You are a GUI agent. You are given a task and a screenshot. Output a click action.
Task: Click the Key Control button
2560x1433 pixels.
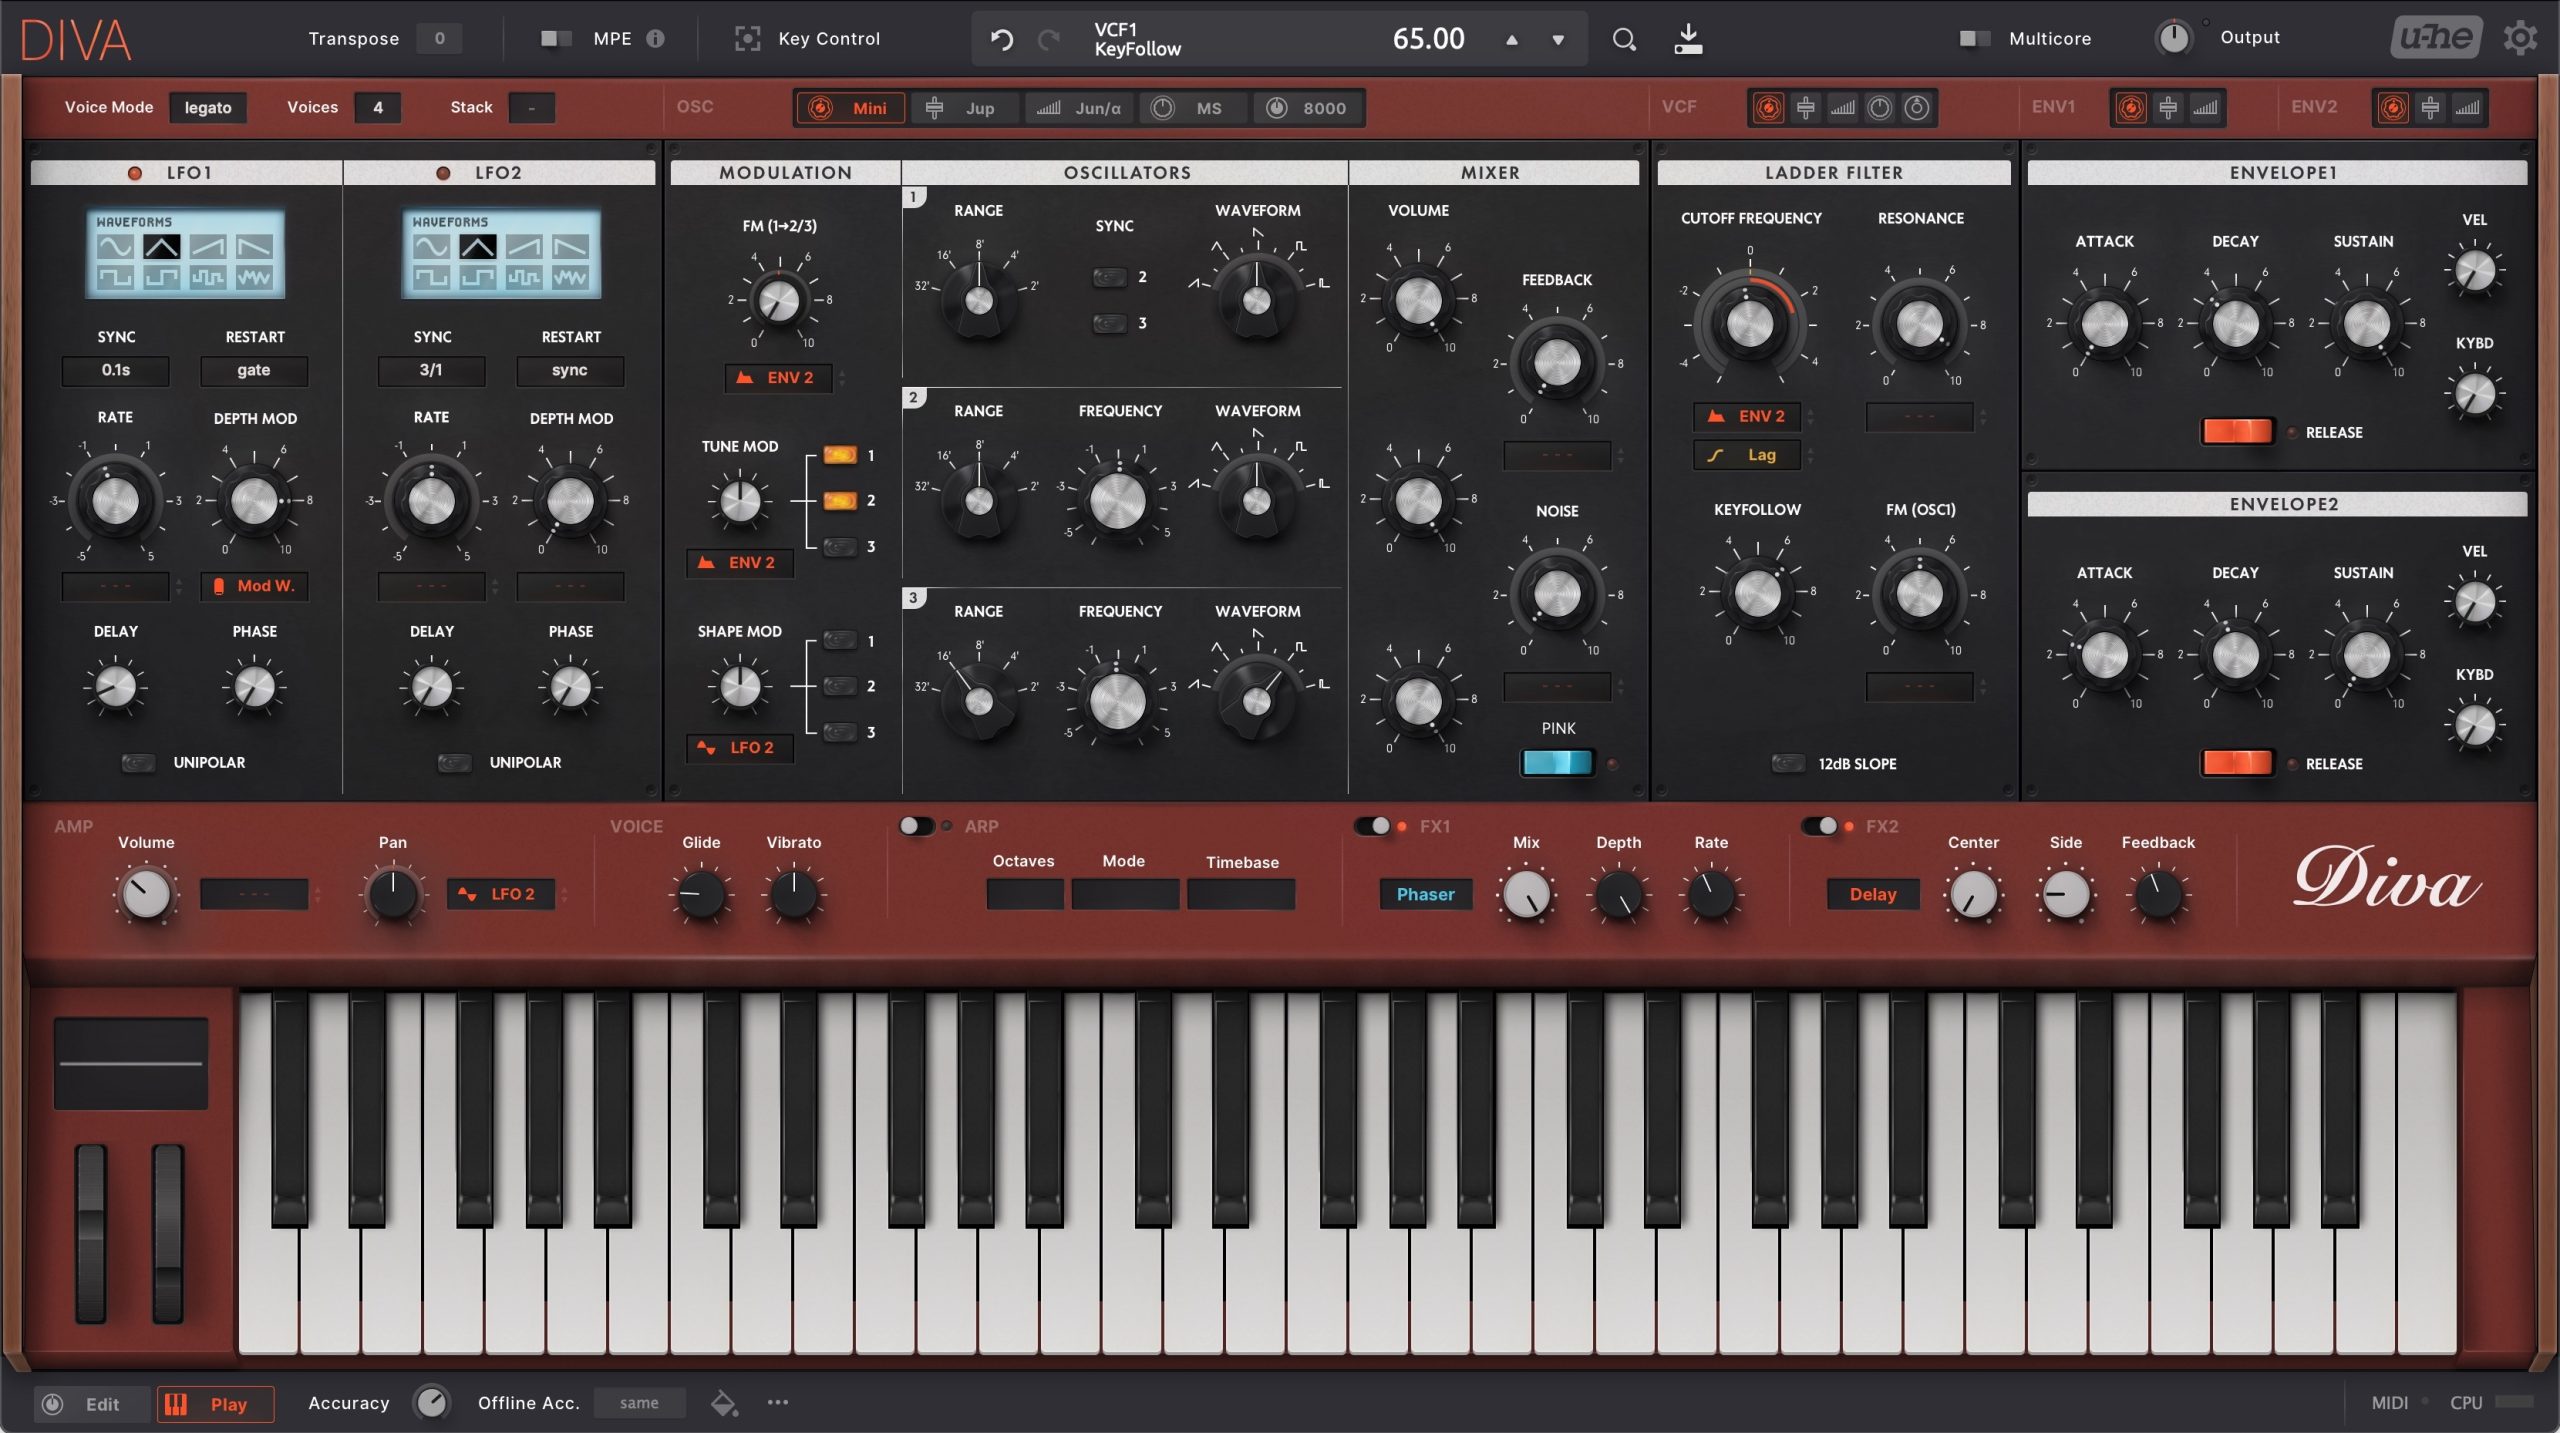click(808, 38)
